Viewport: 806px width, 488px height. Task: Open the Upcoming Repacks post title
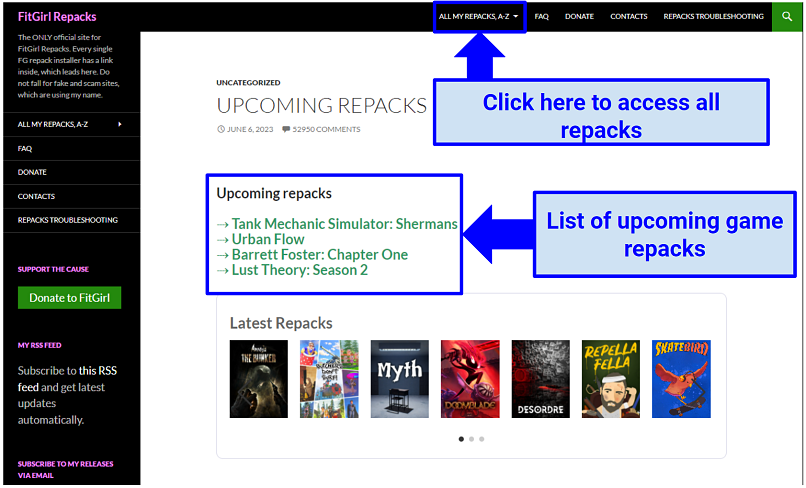(321, 105)
